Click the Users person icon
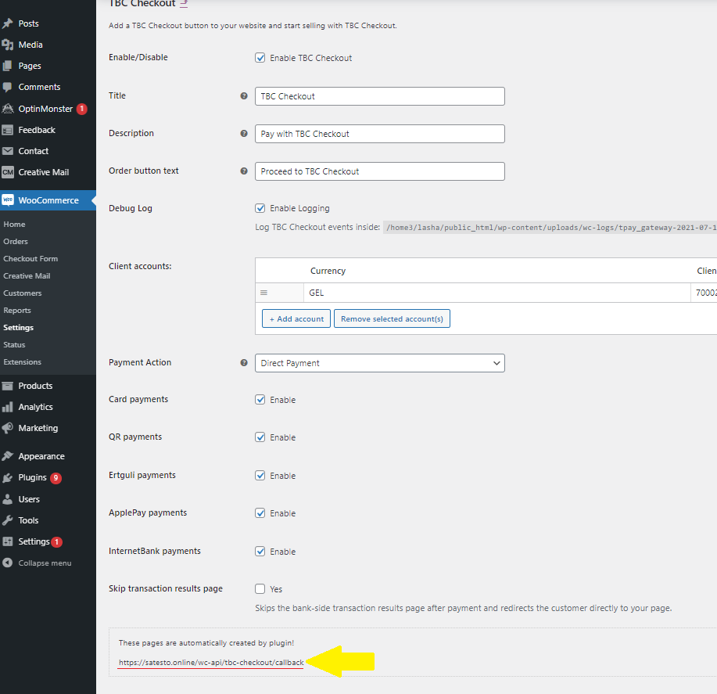This screenshot has height=694, width=717. (7, 499)
